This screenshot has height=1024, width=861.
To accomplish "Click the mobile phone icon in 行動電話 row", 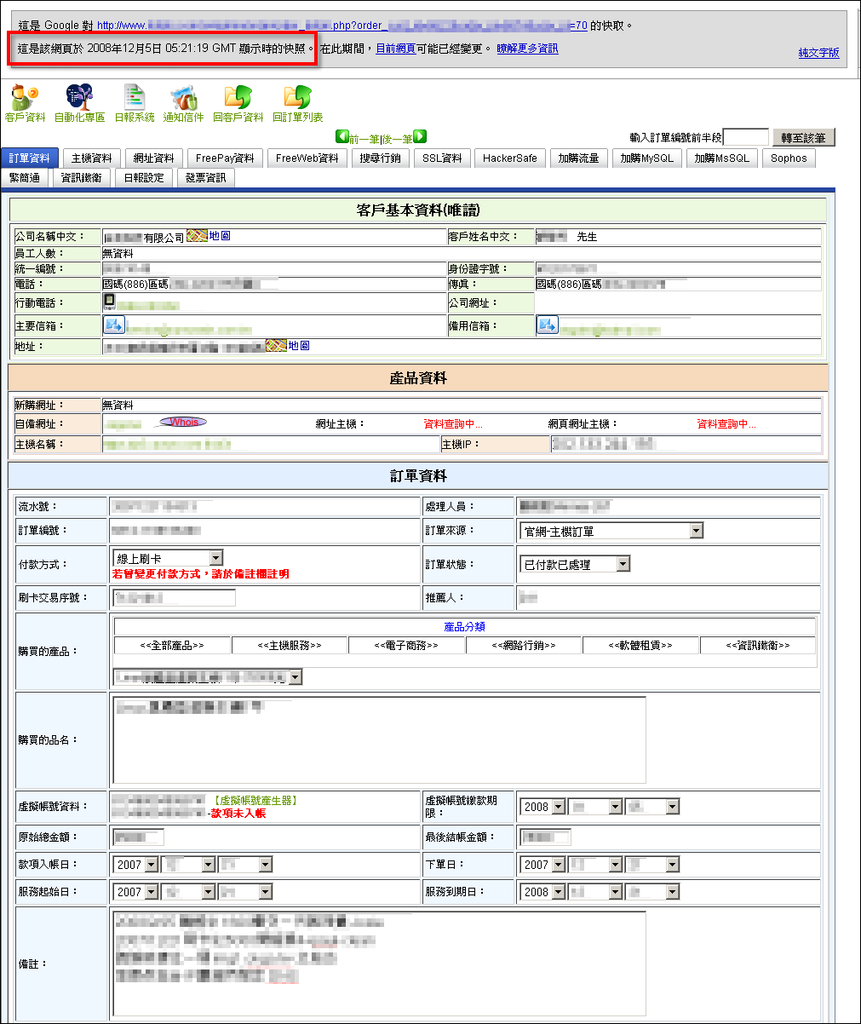I will [x=109, y=300].
